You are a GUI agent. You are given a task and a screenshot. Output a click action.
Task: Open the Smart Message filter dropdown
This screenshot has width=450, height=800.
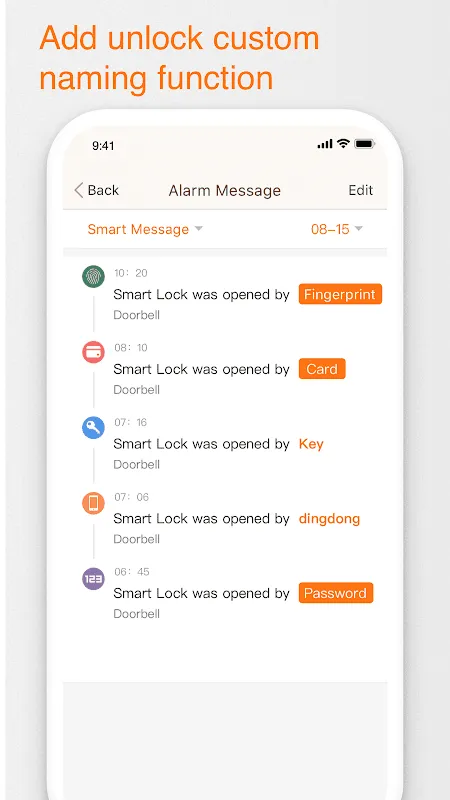[145, 229]
